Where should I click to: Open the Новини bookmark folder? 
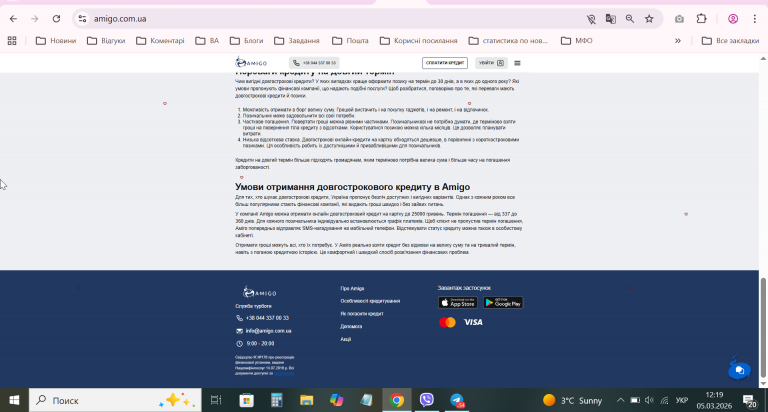(56, 41)
